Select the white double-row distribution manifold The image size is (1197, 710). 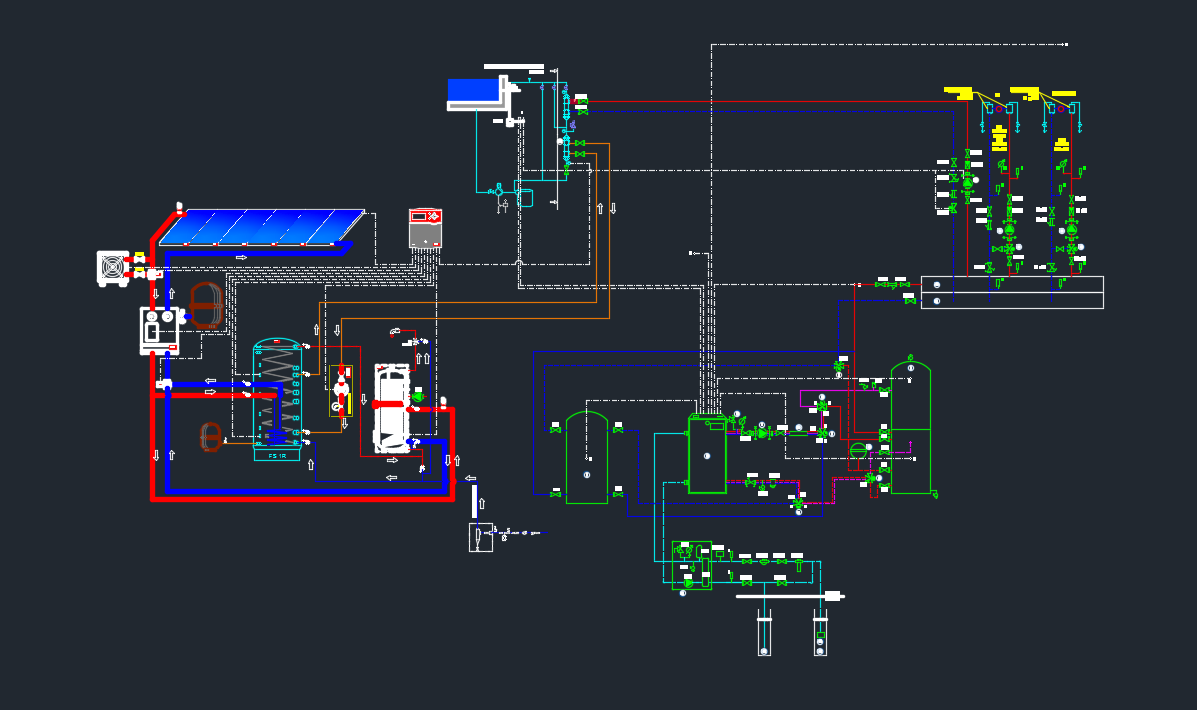click(1011, 292)
